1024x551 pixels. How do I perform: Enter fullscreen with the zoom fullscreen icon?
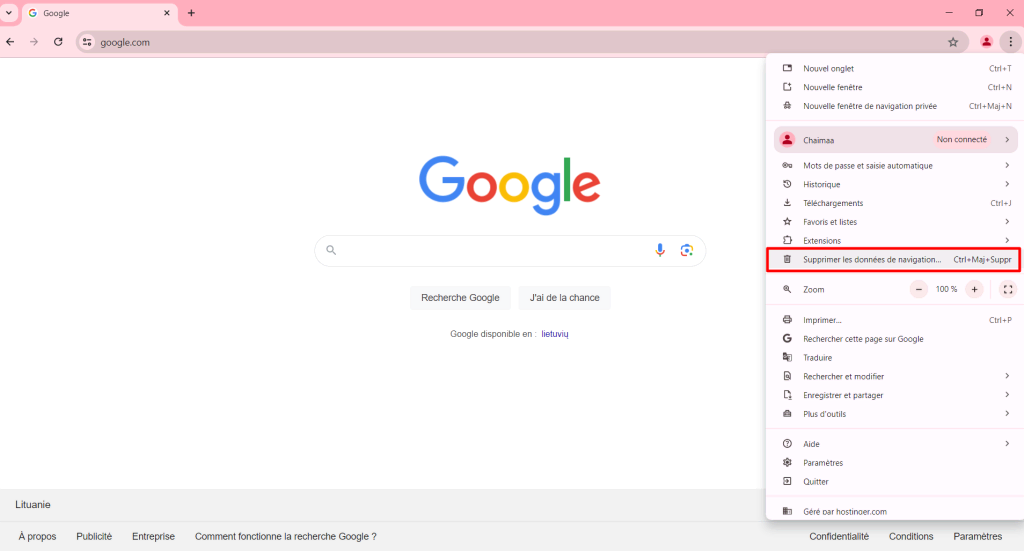pos(1008,289)
